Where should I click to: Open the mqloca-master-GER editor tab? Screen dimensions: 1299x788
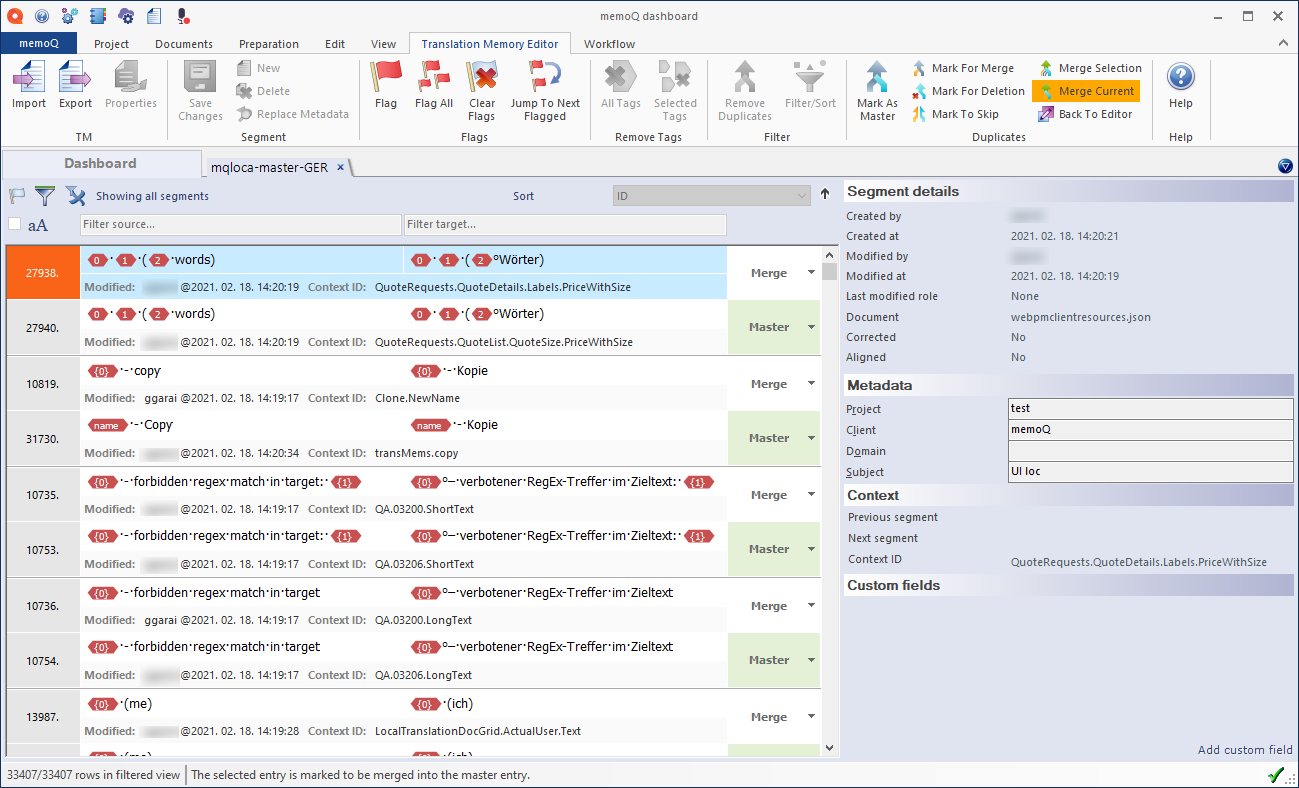(x=272, y=169)
